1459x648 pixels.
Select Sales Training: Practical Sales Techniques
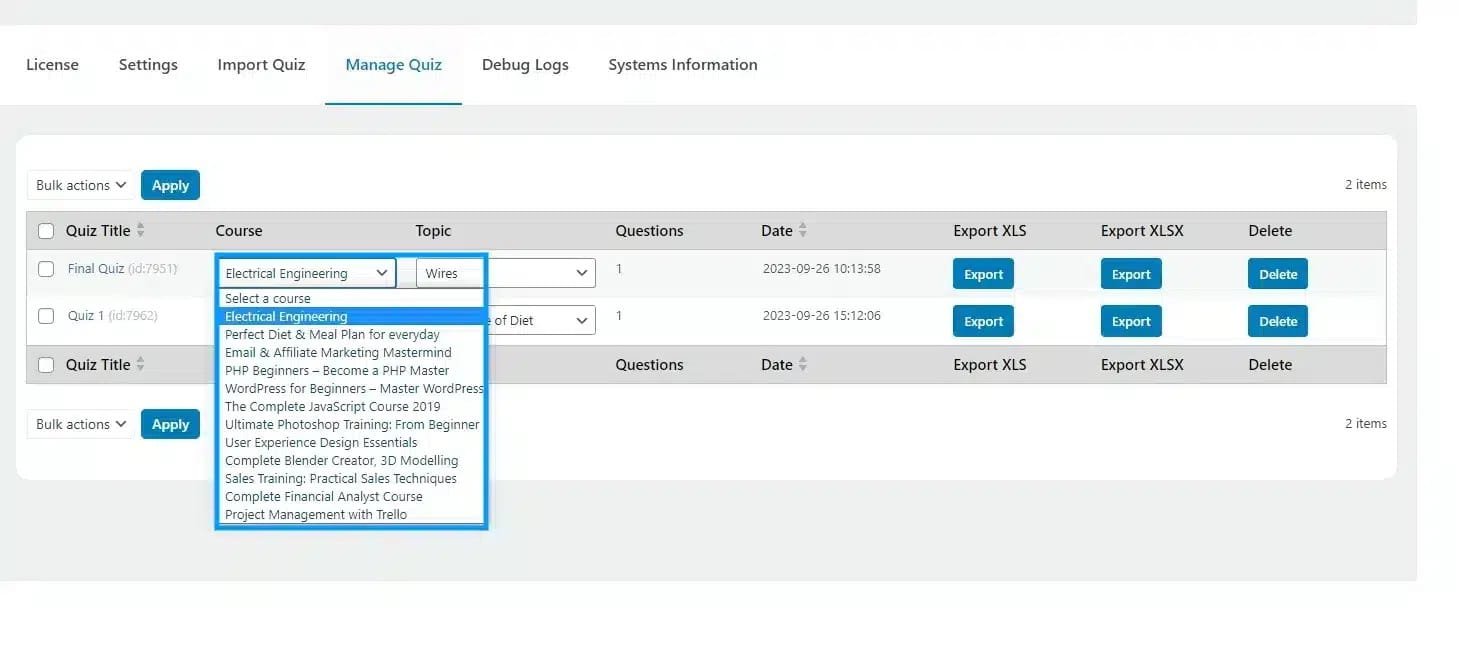351,479
